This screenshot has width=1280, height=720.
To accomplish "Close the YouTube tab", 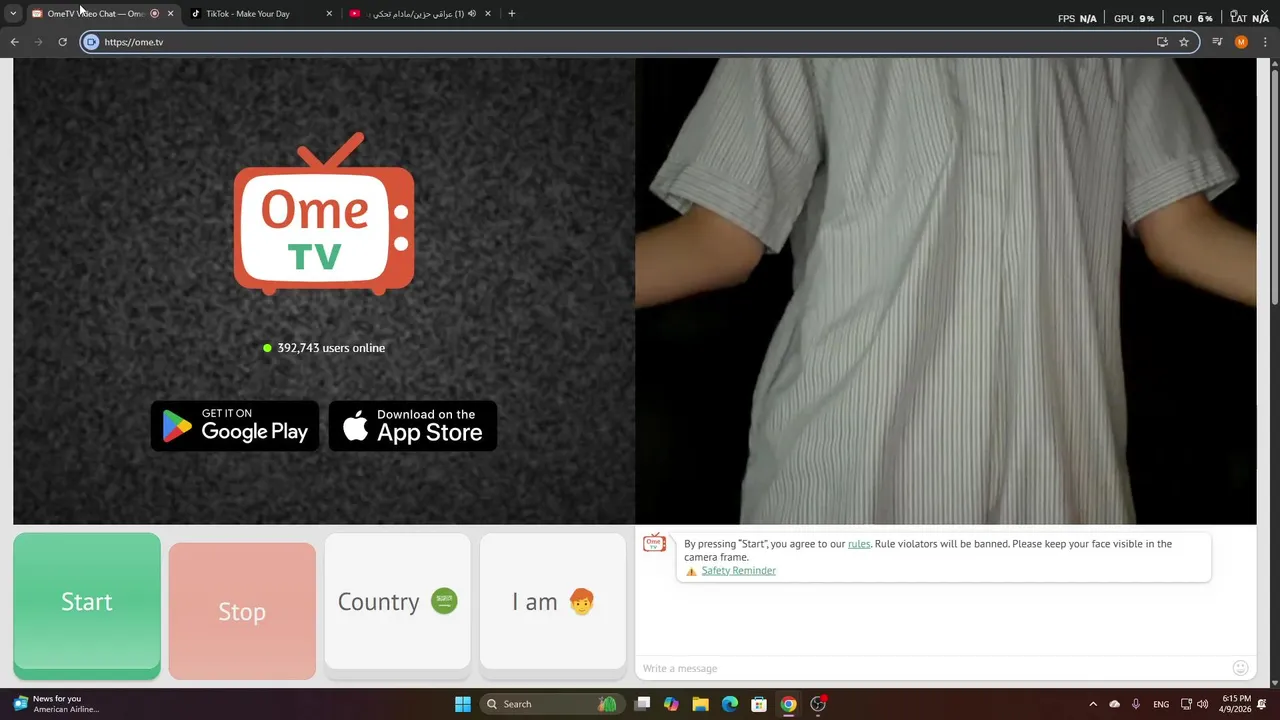I will pyautogui.click(x=488, y=14).
